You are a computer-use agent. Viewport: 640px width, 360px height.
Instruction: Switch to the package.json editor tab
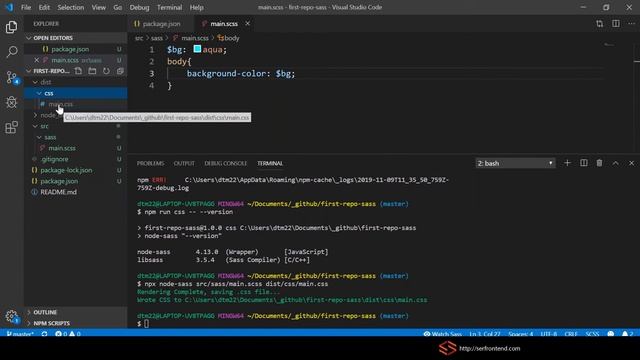(161, 24)
